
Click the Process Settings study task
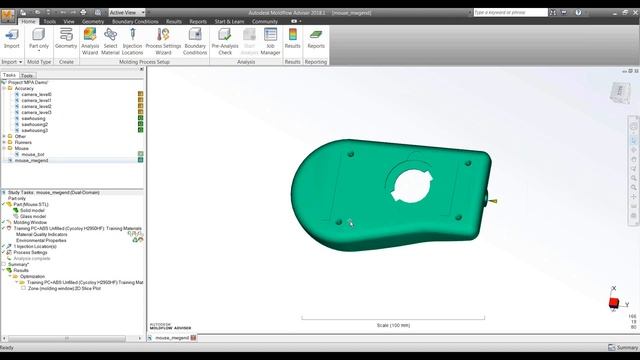pos(30,252)
